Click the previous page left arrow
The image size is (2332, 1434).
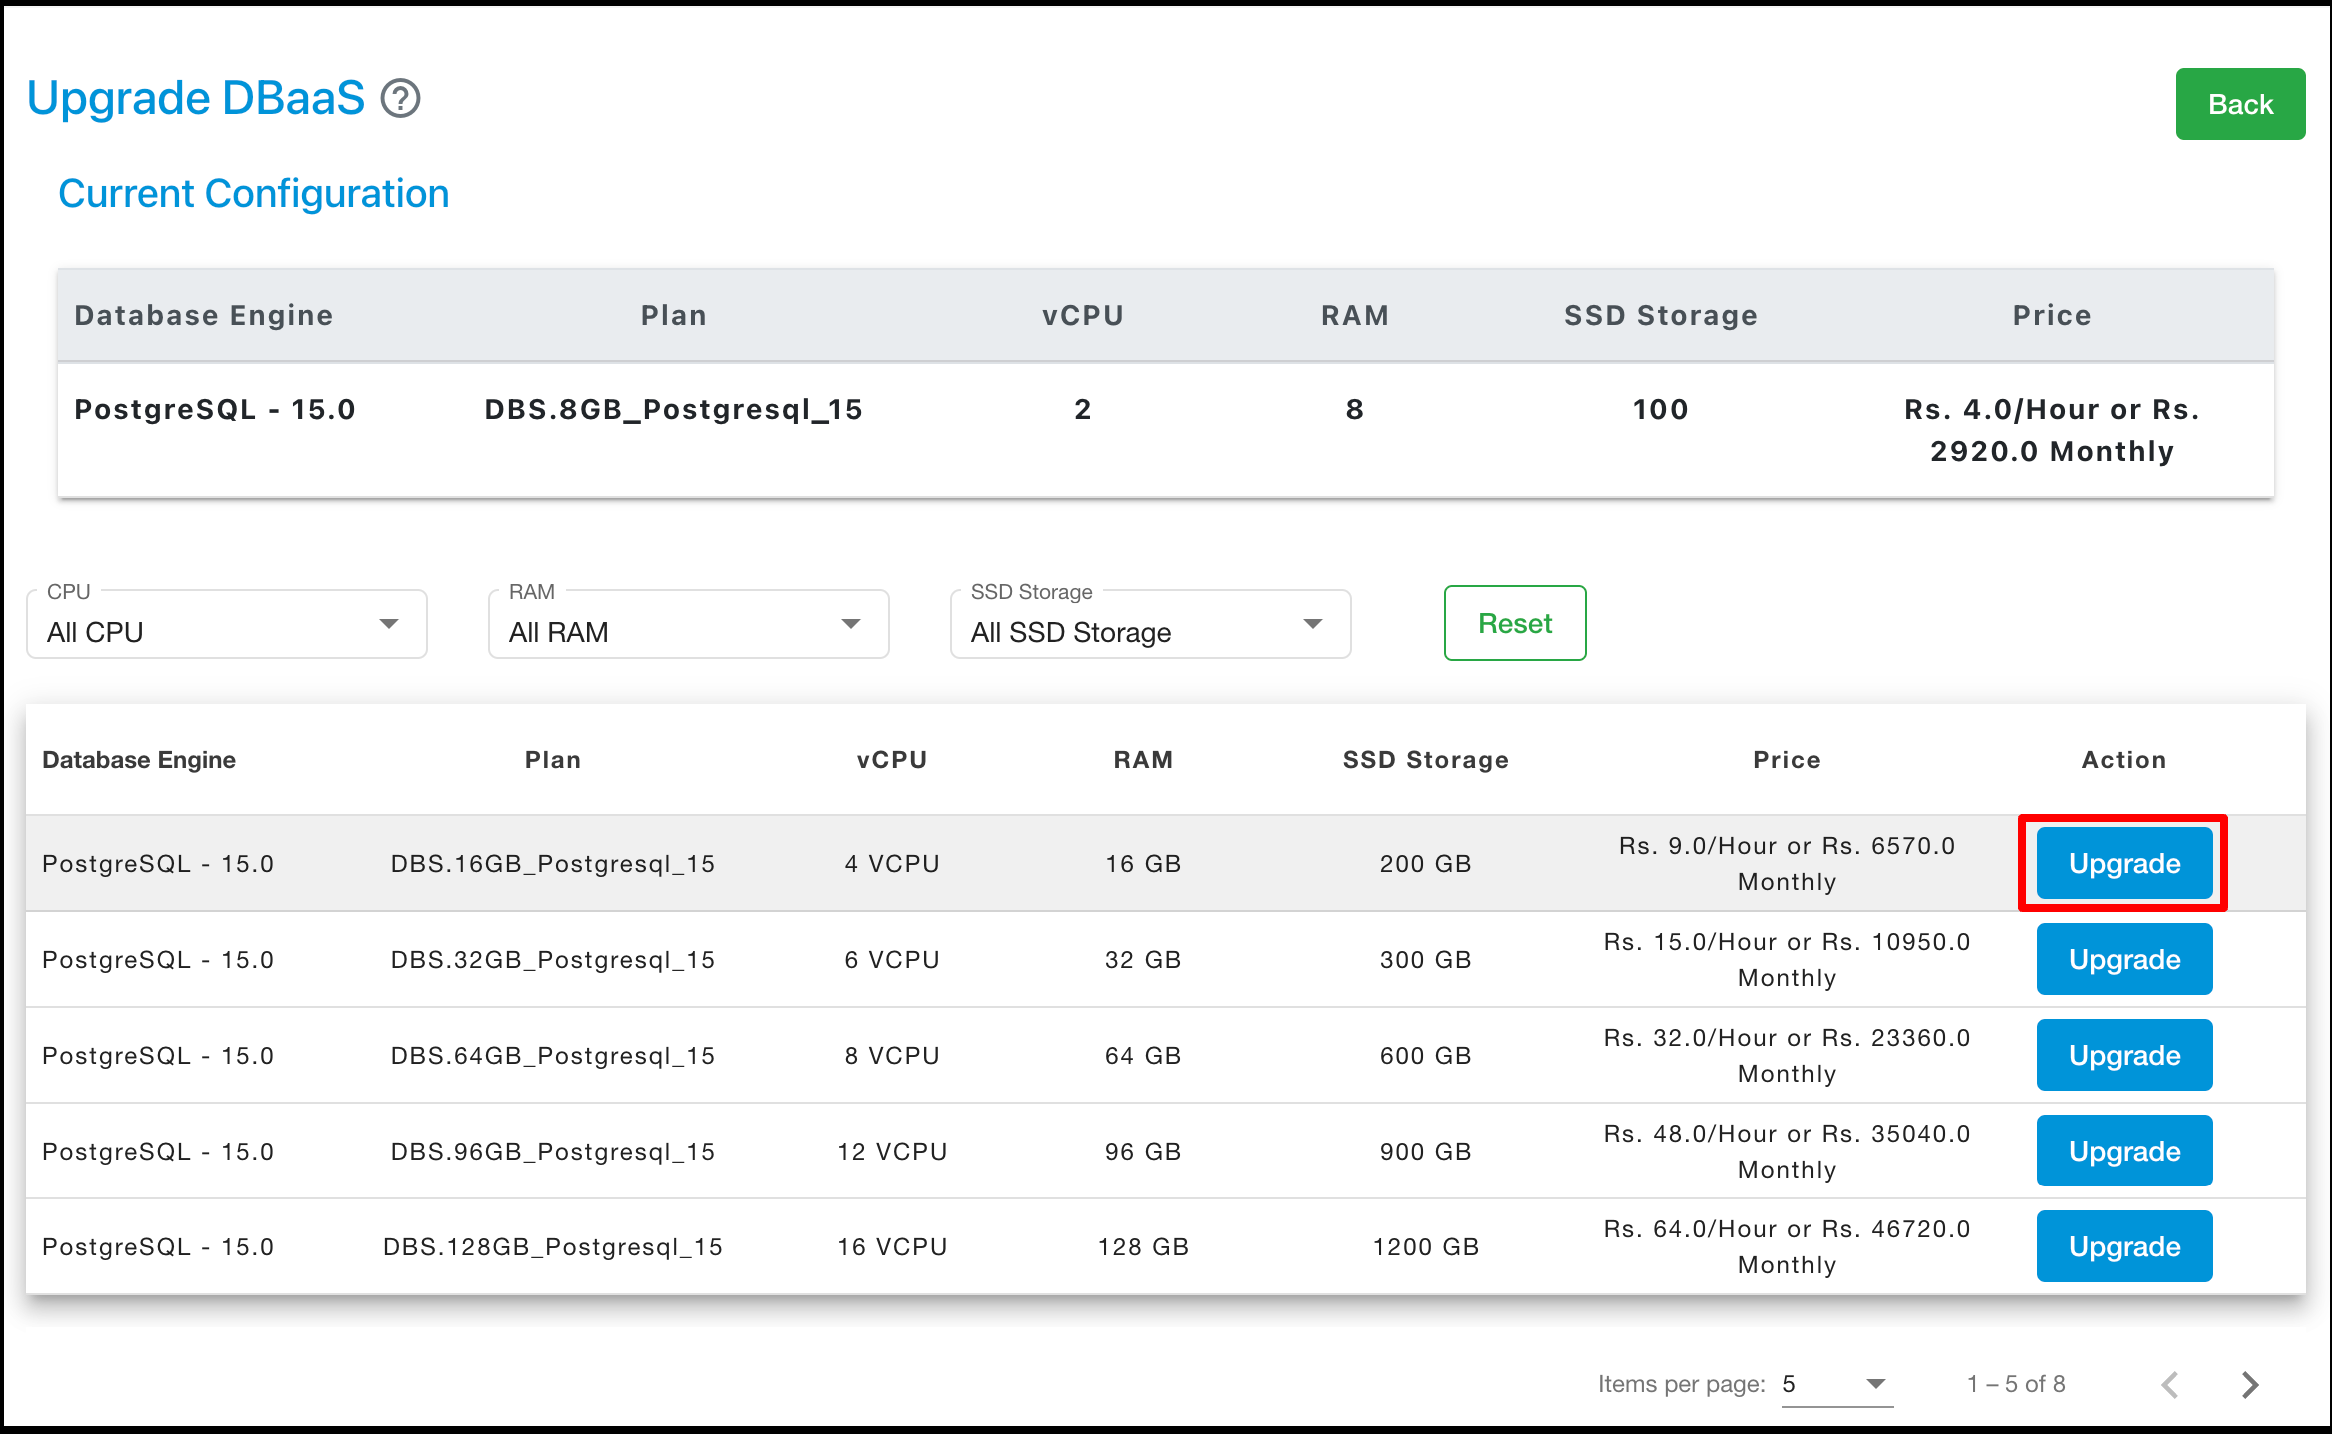click(x=2170, y=1384)
